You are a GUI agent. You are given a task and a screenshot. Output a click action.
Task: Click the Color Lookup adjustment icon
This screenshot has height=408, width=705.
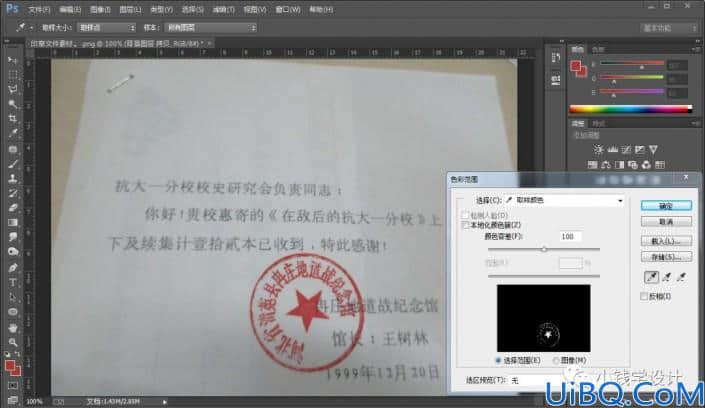[x=660, y=165]
